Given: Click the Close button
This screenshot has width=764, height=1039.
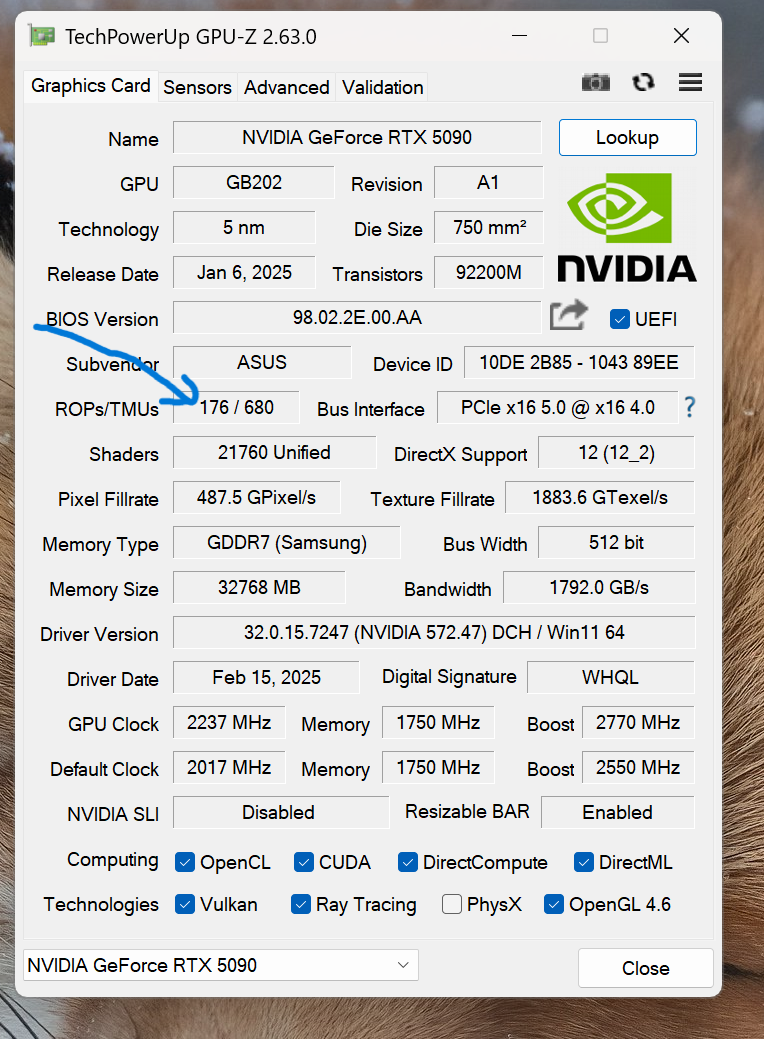Looking at the screenshot, I should click(645, 968).
